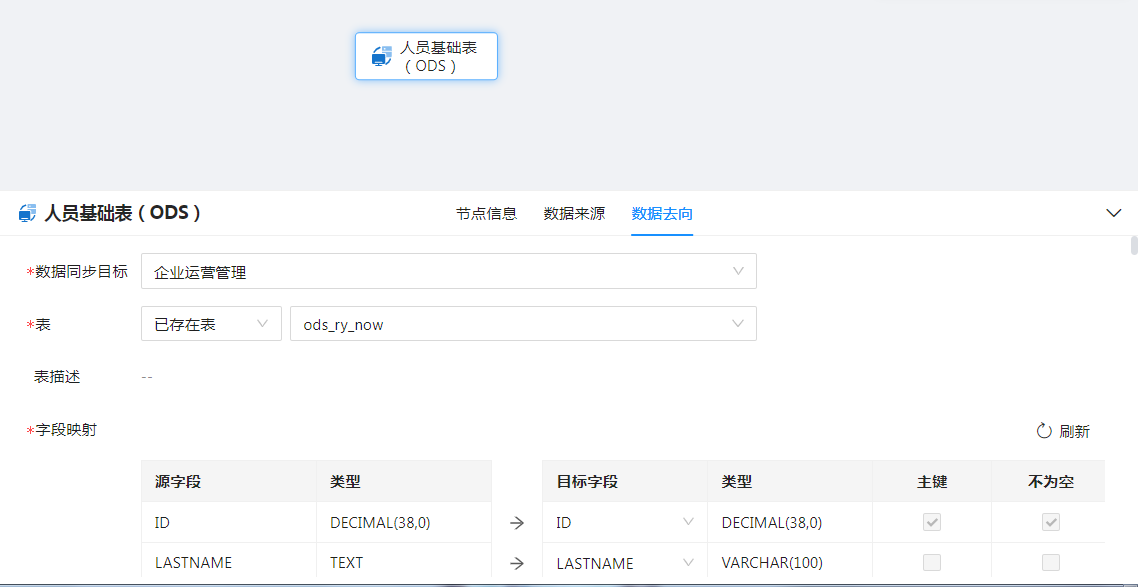Click the mapping arrow in the ID row
This screenshot has height=587, width=1138.
coord(517,522)
